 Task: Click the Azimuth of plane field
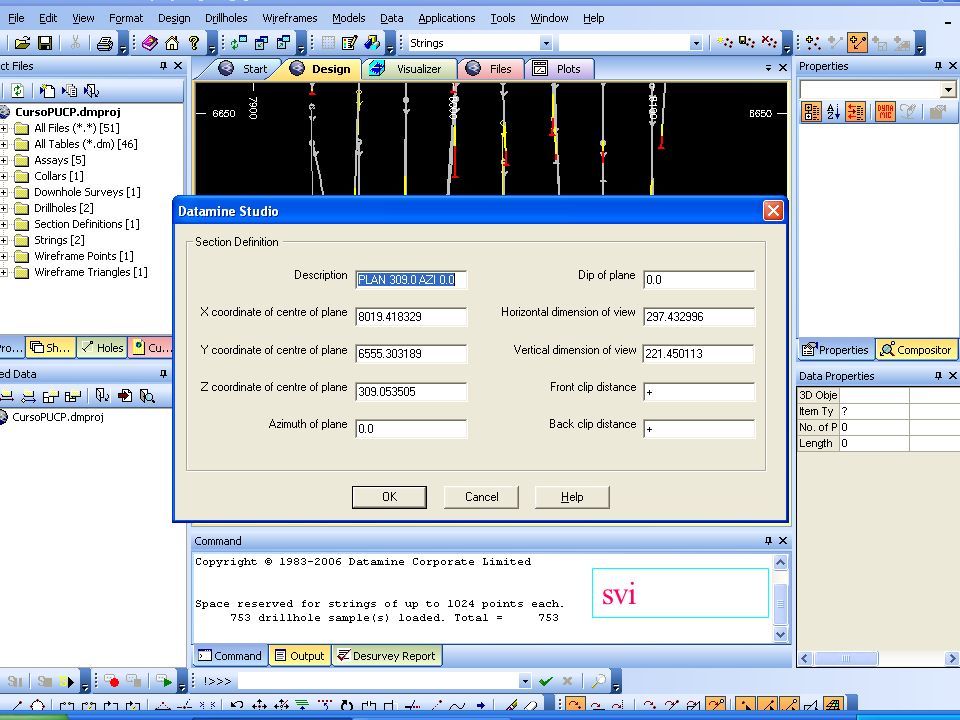[x=411, y=429]
